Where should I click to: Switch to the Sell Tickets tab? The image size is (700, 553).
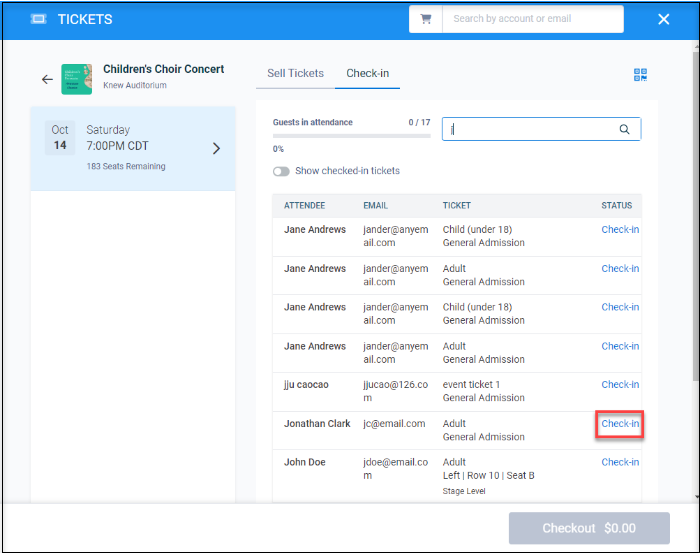(x=296, y=73)
